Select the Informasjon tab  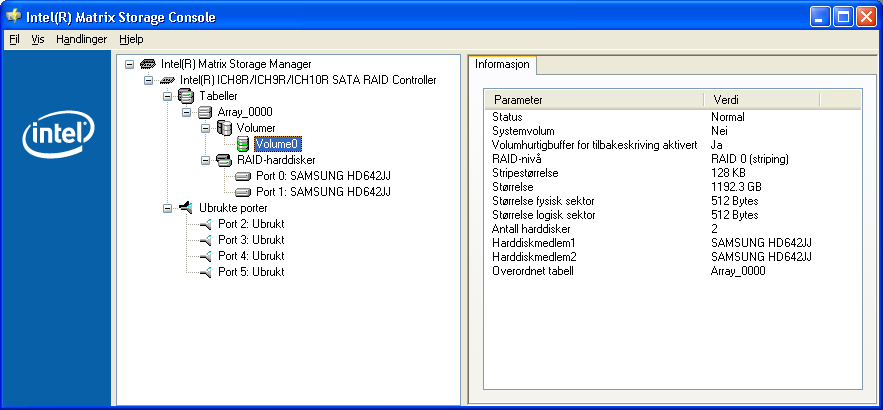502,64
